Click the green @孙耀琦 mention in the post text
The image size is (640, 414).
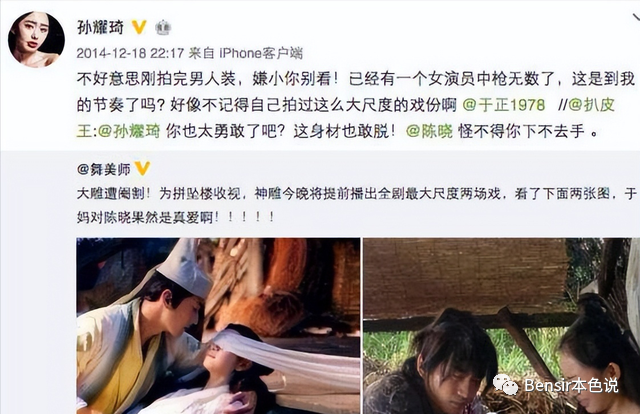tap(129, 131)
